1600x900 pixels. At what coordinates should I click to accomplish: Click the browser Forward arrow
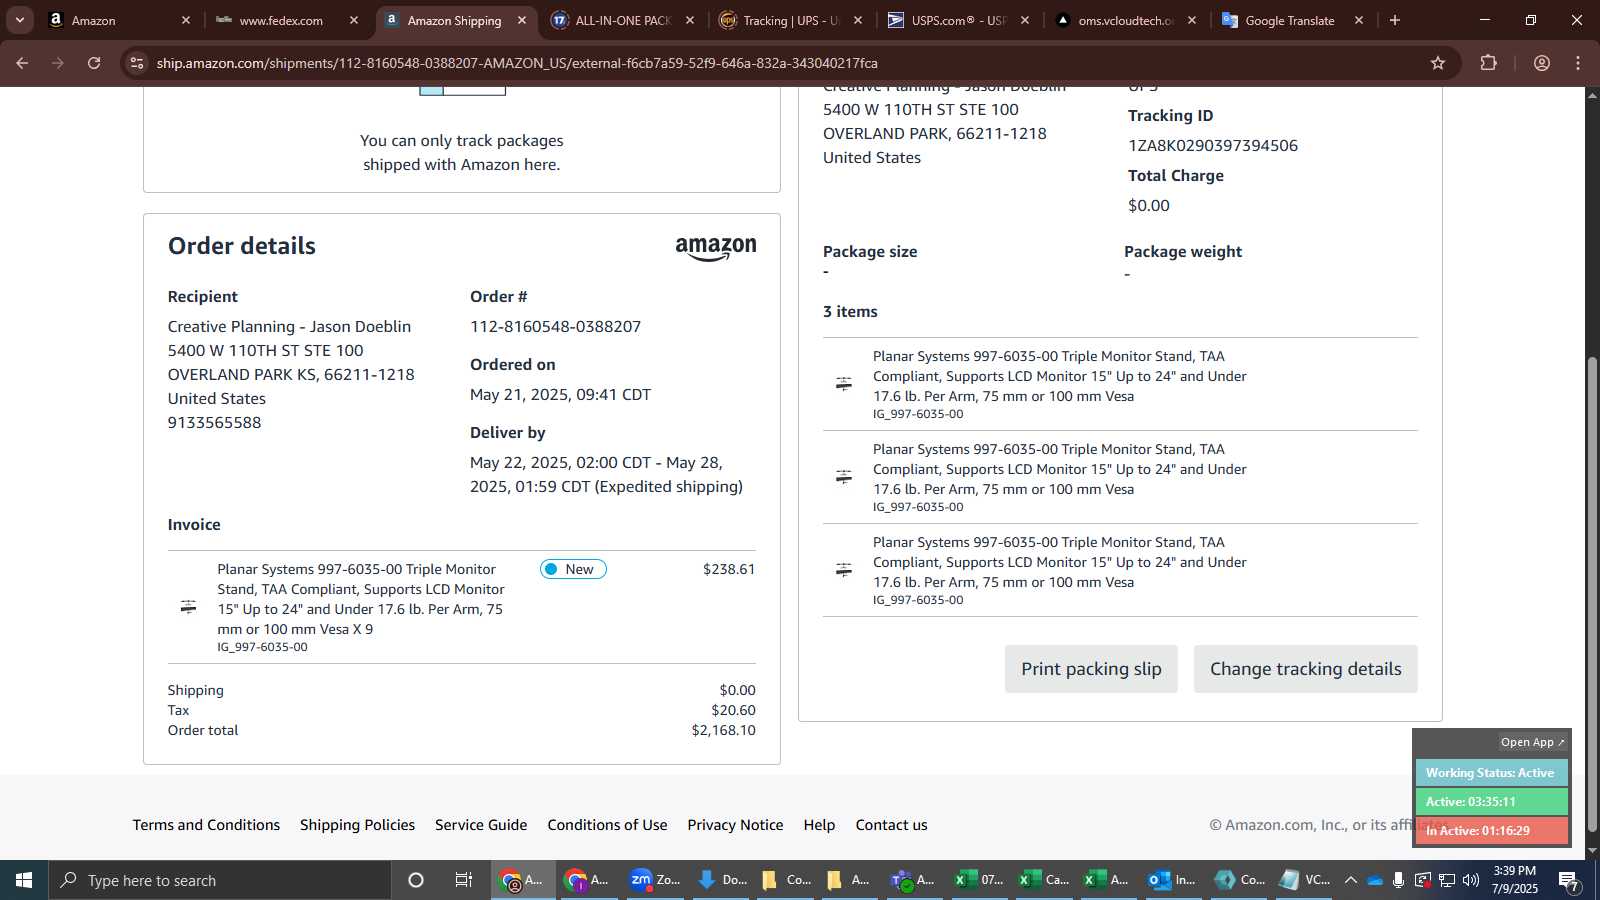pyautogui.click(x=58, y=63)
